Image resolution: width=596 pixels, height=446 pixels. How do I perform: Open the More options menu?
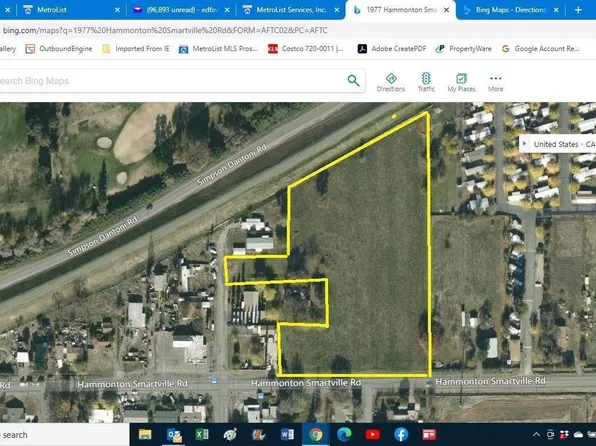[x=495, y=83]
